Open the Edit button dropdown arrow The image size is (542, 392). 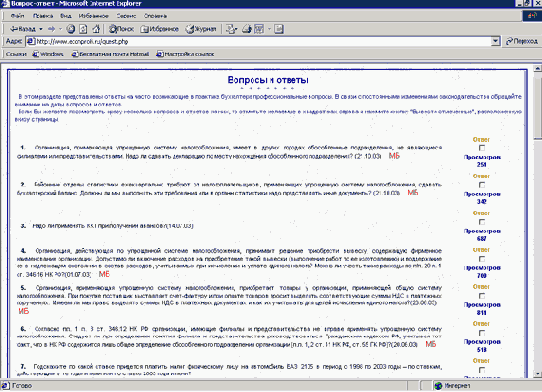269,29
